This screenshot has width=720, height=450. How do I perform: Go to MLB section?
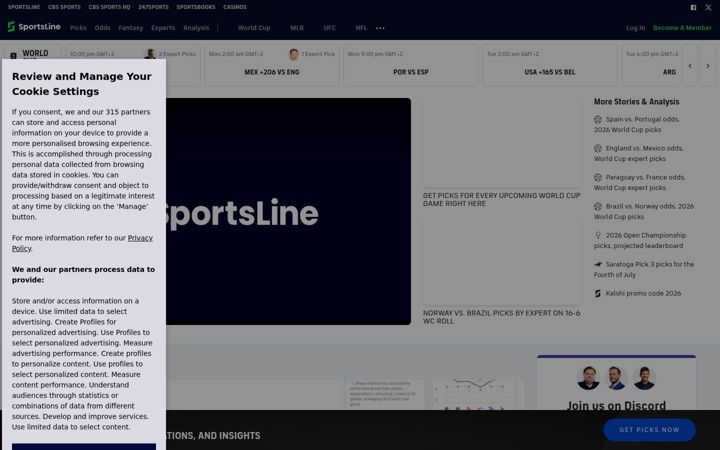(x=297, y=28)
